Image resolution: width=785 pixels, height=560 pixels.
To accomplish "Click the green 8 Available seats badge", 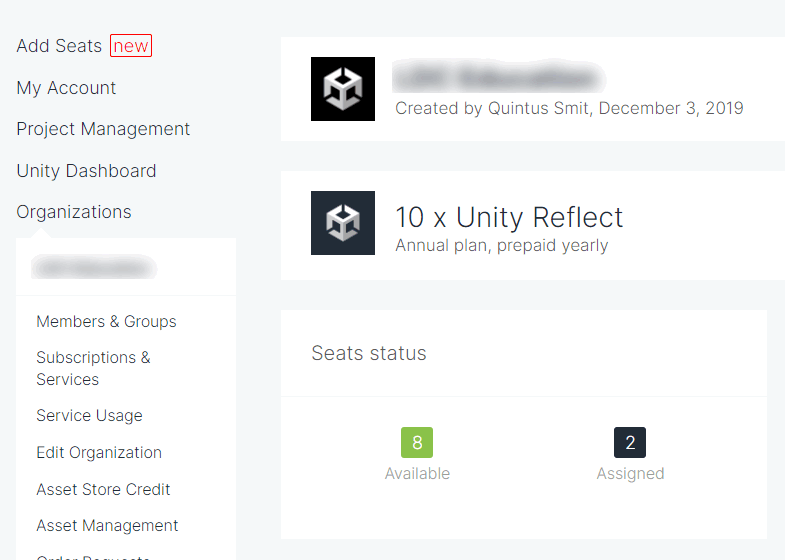I will pos(417,442).
